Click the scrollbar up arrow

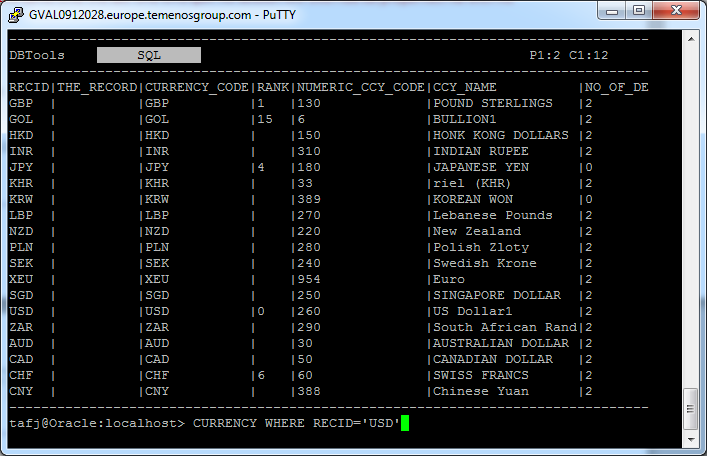point(691,39)
